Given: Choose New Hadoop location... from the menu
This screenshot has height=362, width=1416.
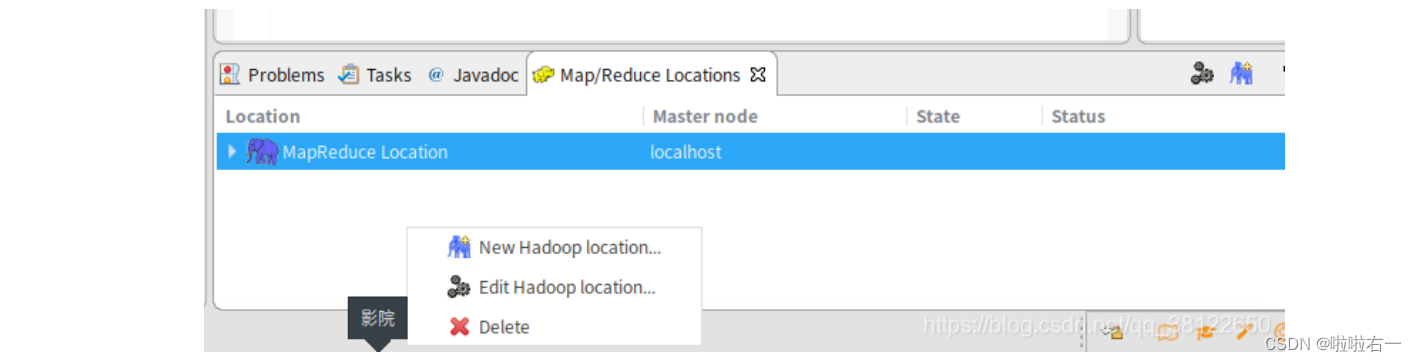Looking at the screenshot, I should click(x=570, y=247).
